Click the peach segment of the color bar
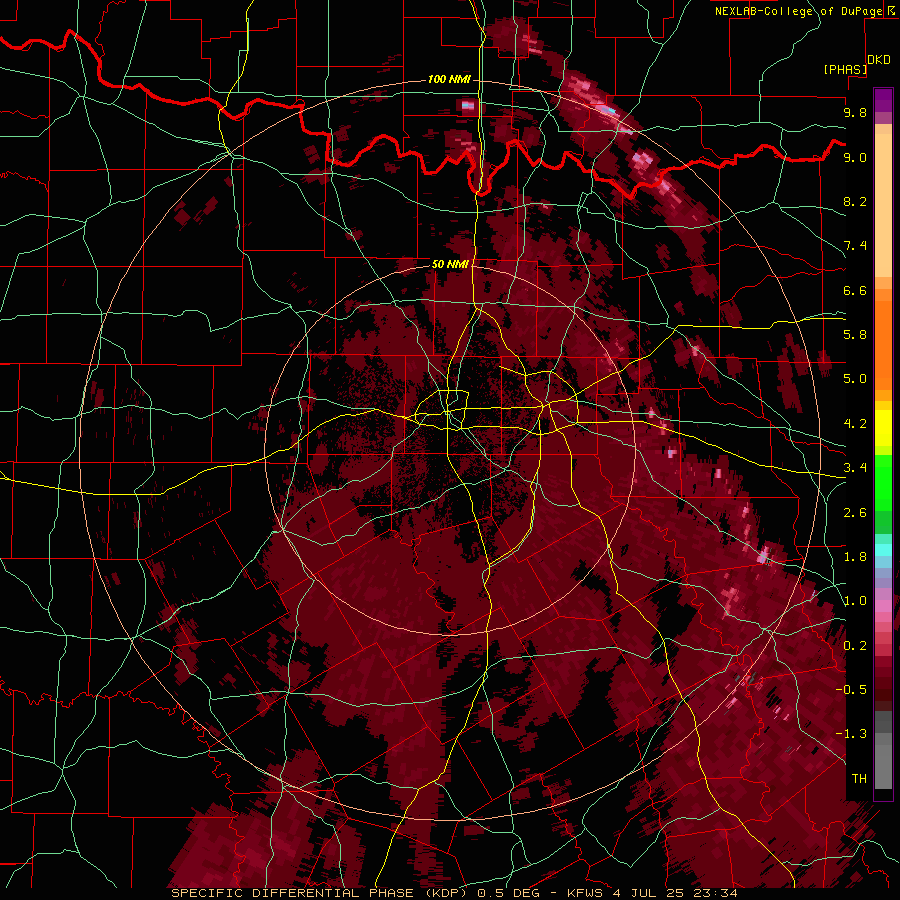The image size is (900, 900). click(883, 205)
